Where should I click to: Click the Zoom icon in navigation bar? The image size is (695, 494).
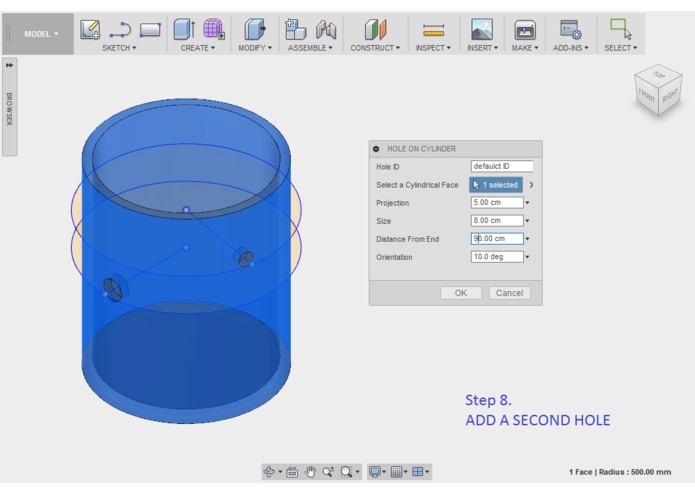pos(328,472)
